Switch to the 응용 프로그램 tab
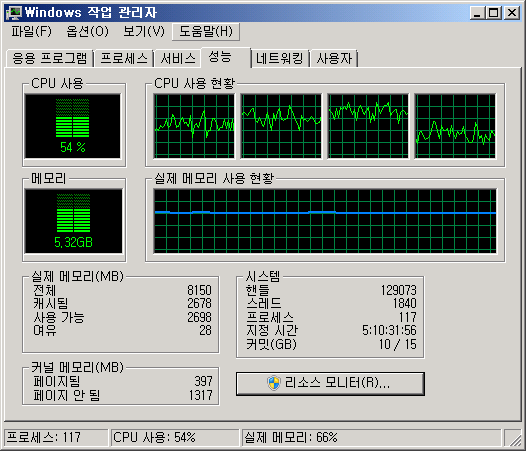The image size is (526, 451). pyautogui.click(x=50, y=59)
